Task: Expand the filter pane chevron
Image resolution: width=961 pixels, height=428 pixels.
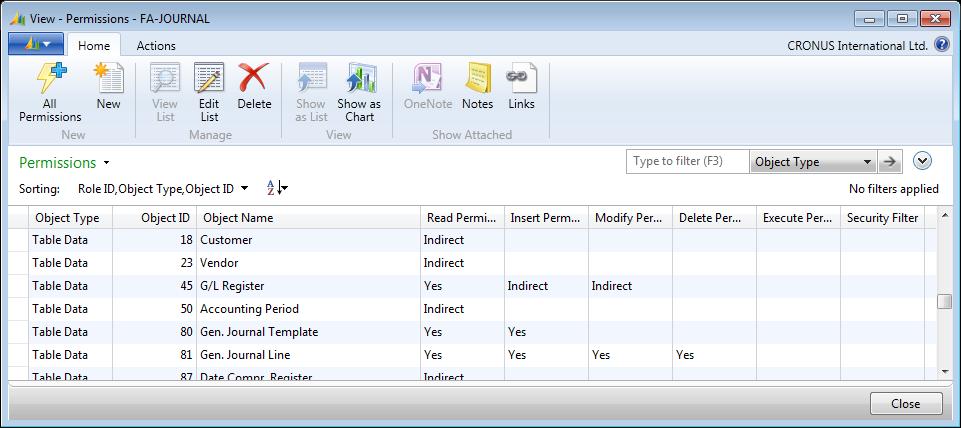Action: 922,161
